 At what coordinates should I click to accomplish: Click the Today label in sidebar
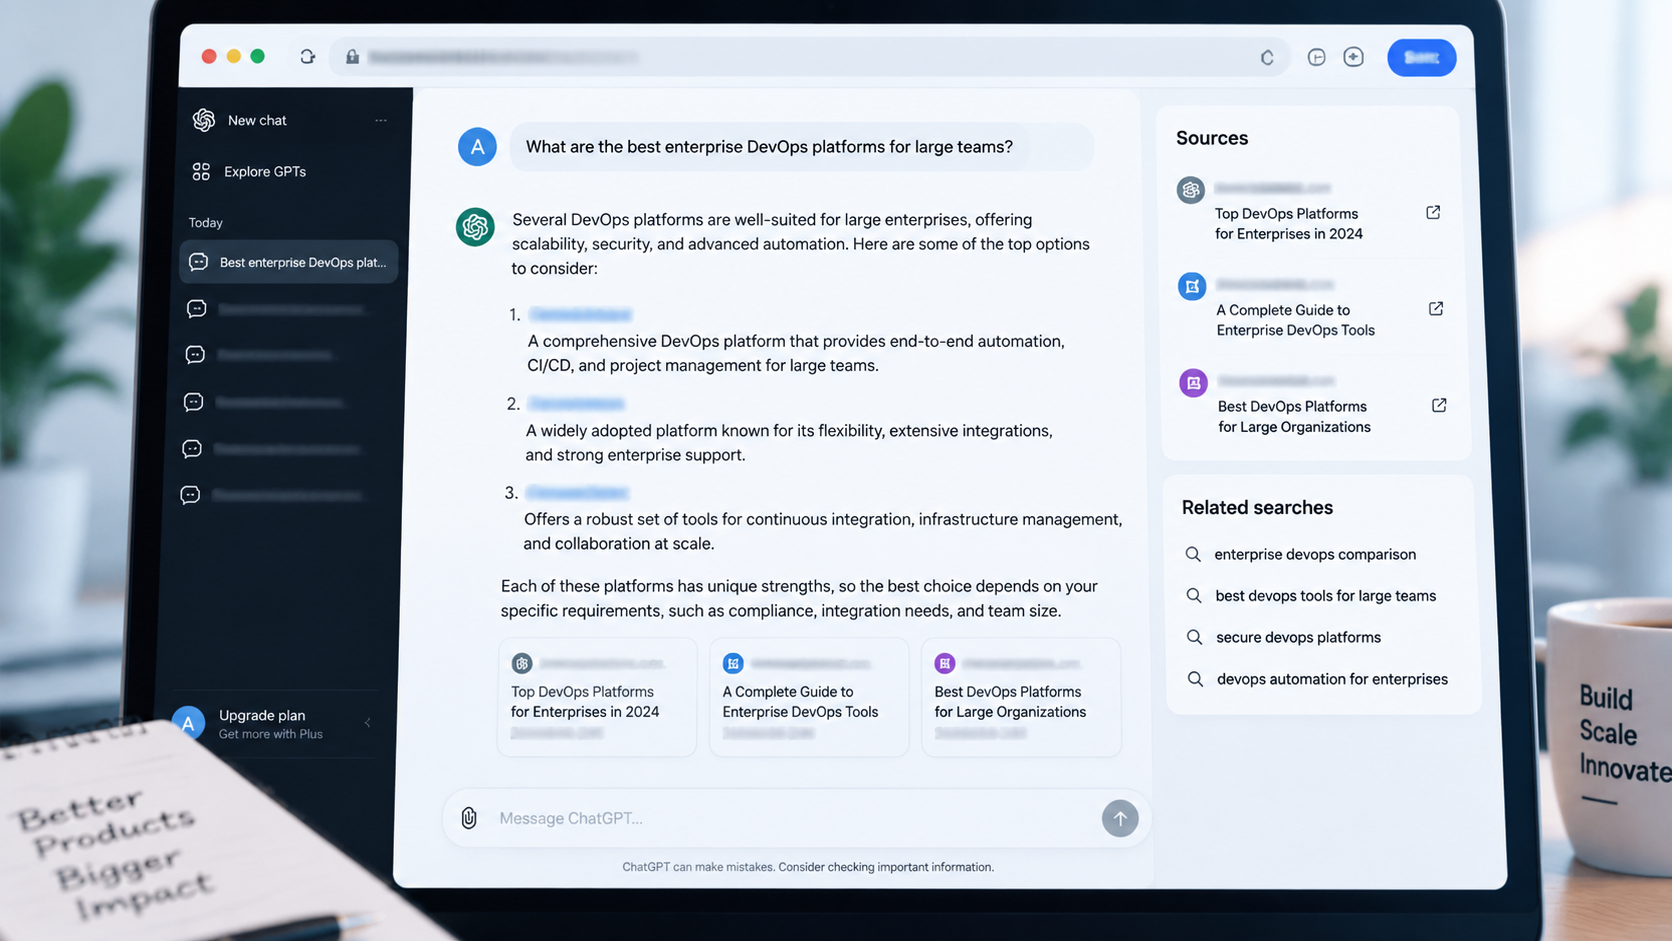coord(206,223)
